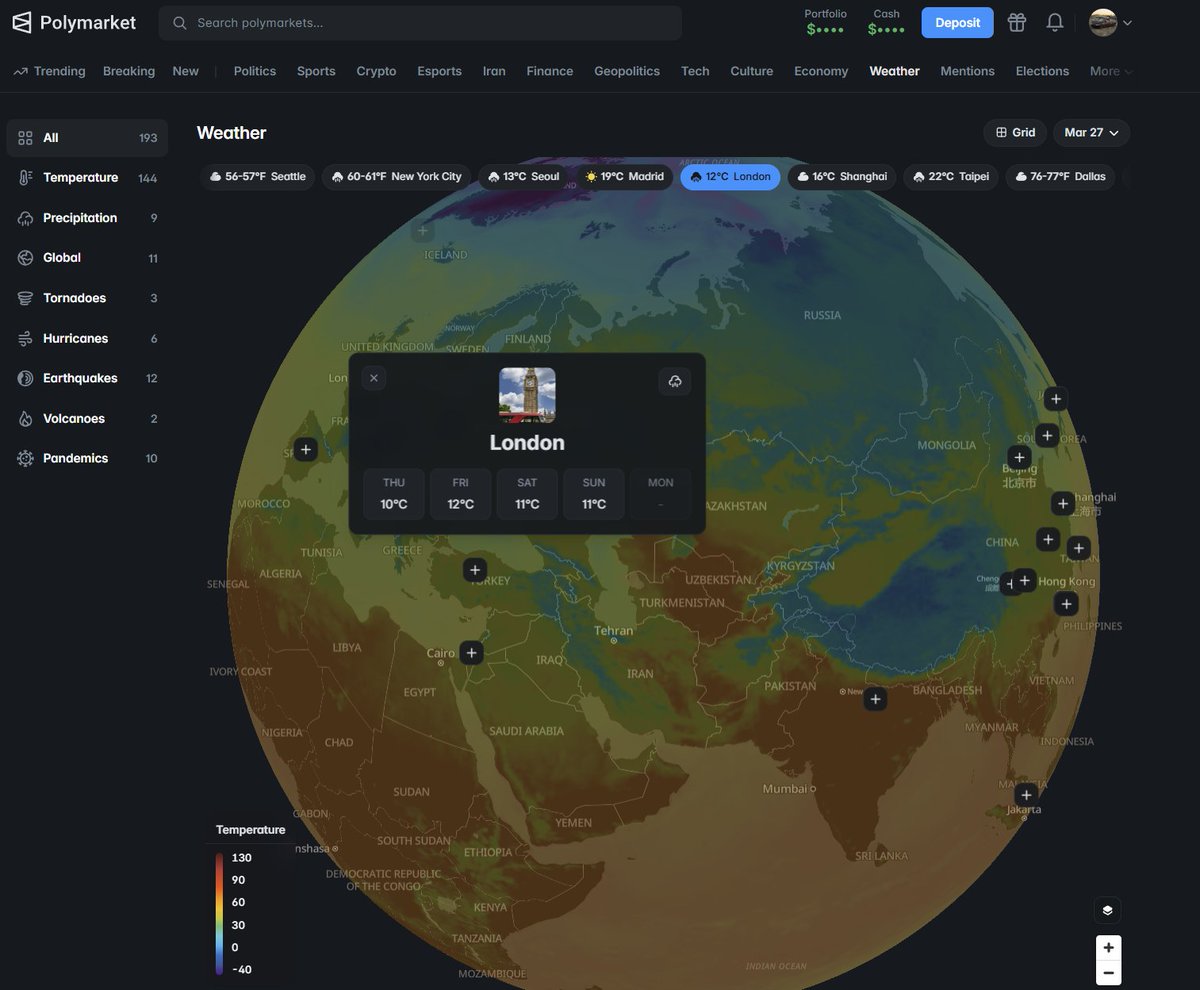Viewport: 1200px width, 990px height.
Task: Open the Geopolitics category
Action: coord(627,71)
